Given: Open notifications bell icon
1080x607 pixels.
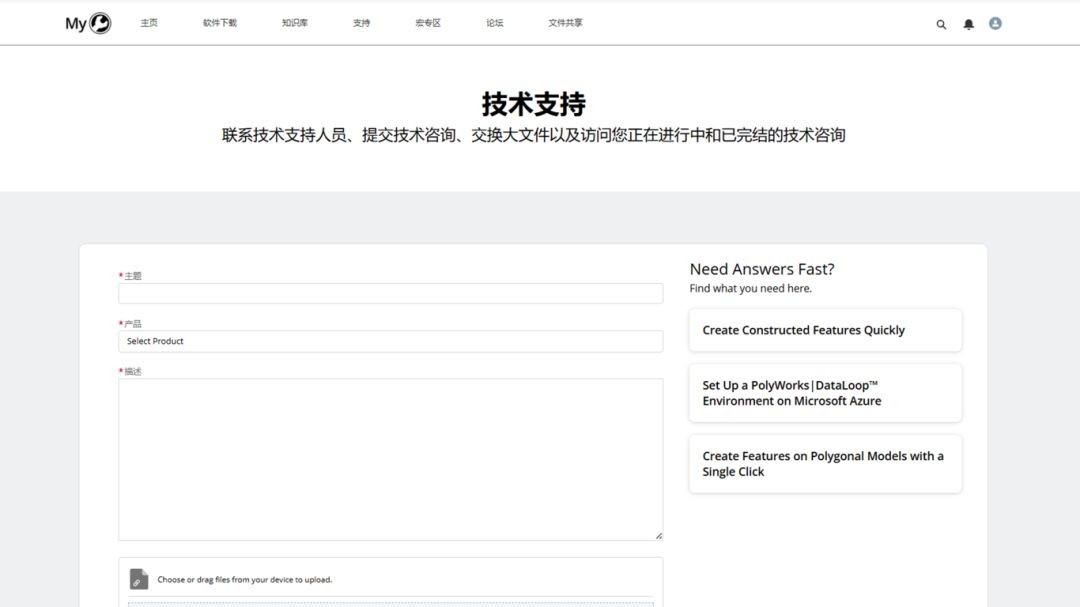Looking at the screenshot, I should [x=968, y=25].
